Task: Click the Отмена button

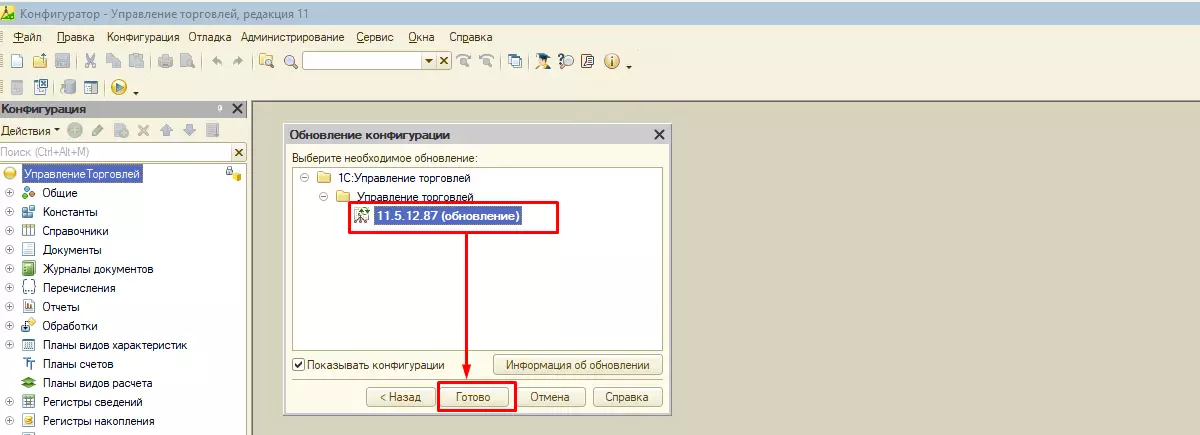Action: 550,397
